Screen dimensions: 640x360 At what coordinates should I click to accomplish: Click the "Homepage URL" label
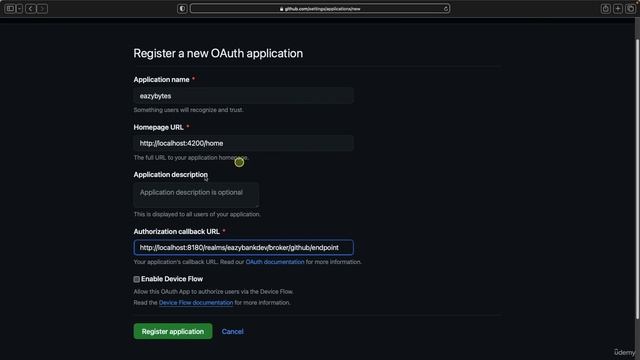pos(158,127)
